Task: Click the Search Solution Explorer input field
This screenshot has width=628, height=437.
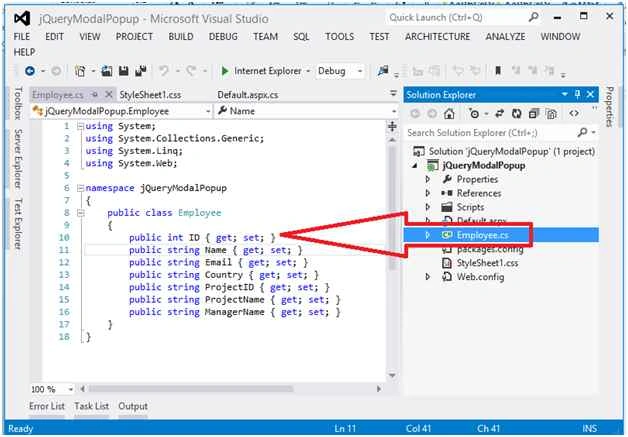Action: pyautogui.click(x=492, y=133)
